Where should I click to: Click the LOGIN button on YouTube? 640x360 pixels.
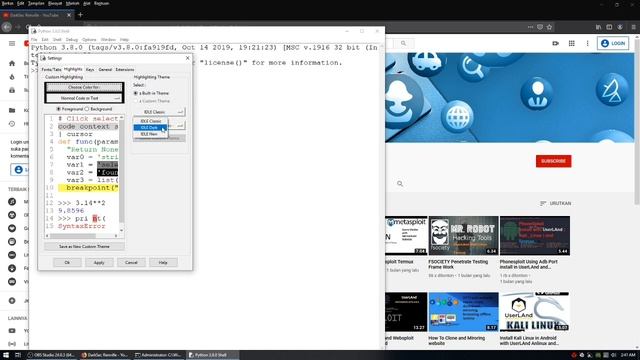pos(613,43)
